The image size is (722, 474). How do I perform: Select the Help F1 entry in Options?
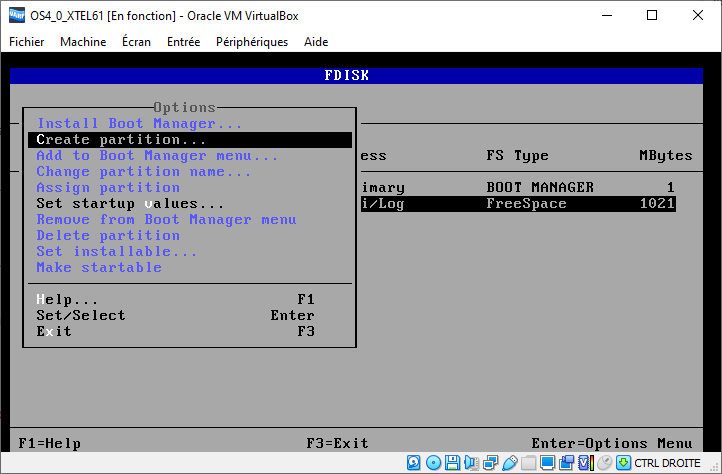(x=68, y=300)
